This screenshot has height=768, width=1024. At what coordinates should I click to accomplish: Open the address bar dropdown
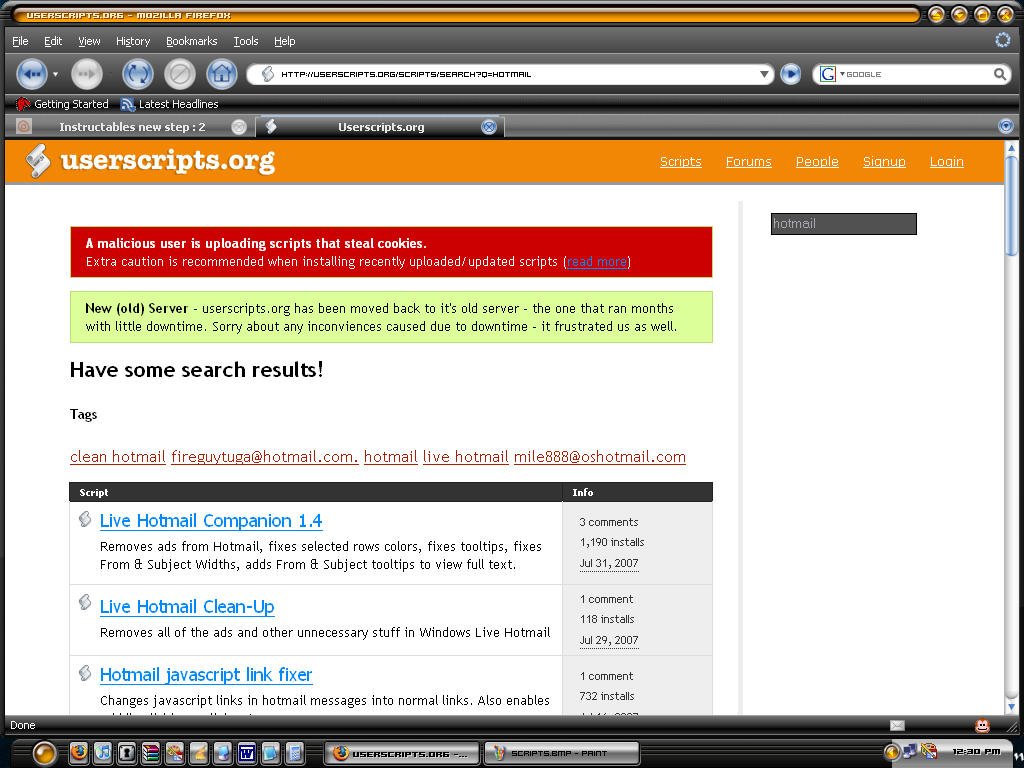tap(764, 74)
